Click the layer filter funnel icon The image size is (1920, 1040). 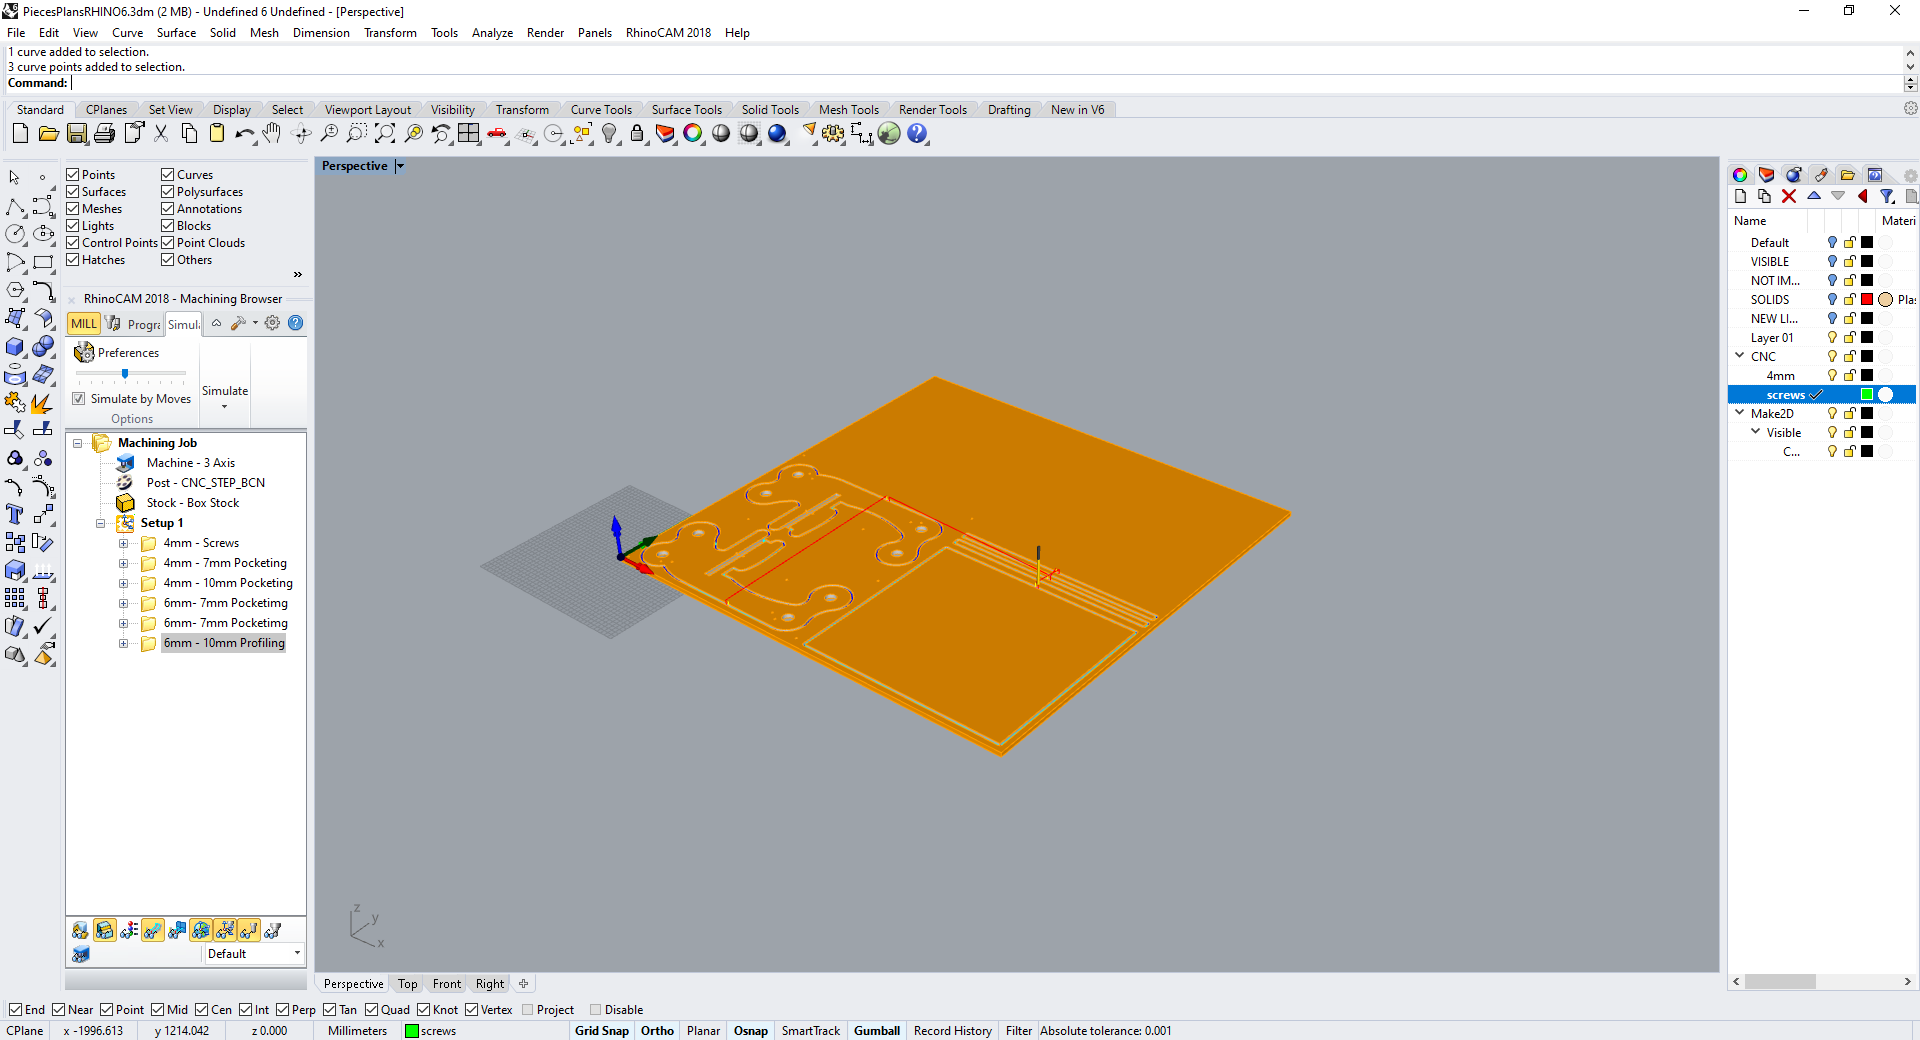pyautogui.click(x=1887, y=196)
